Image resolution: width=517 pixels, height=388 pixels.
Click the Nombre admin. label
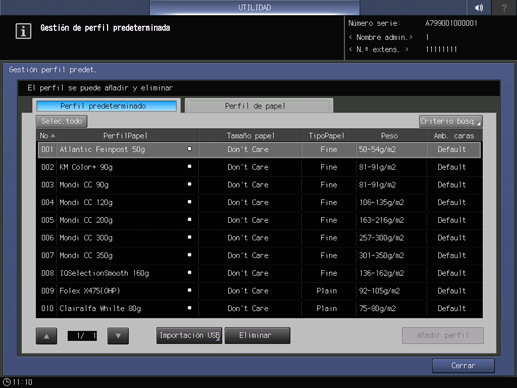tap(382, 37)
